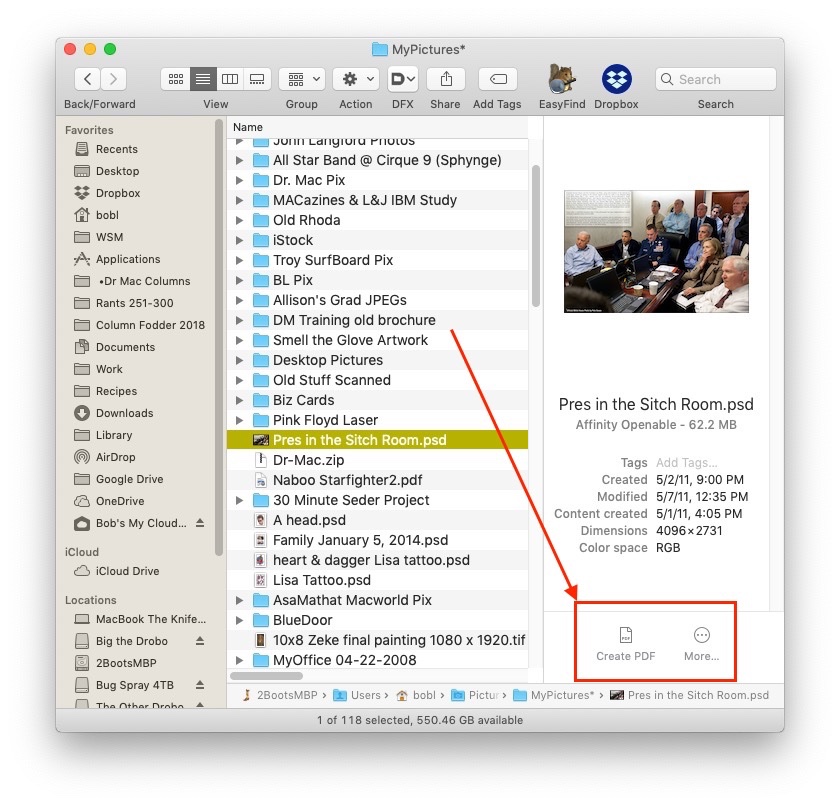Click Add Tags field in preview
Screen dimensions: 840x806
[x=686, y=463]
